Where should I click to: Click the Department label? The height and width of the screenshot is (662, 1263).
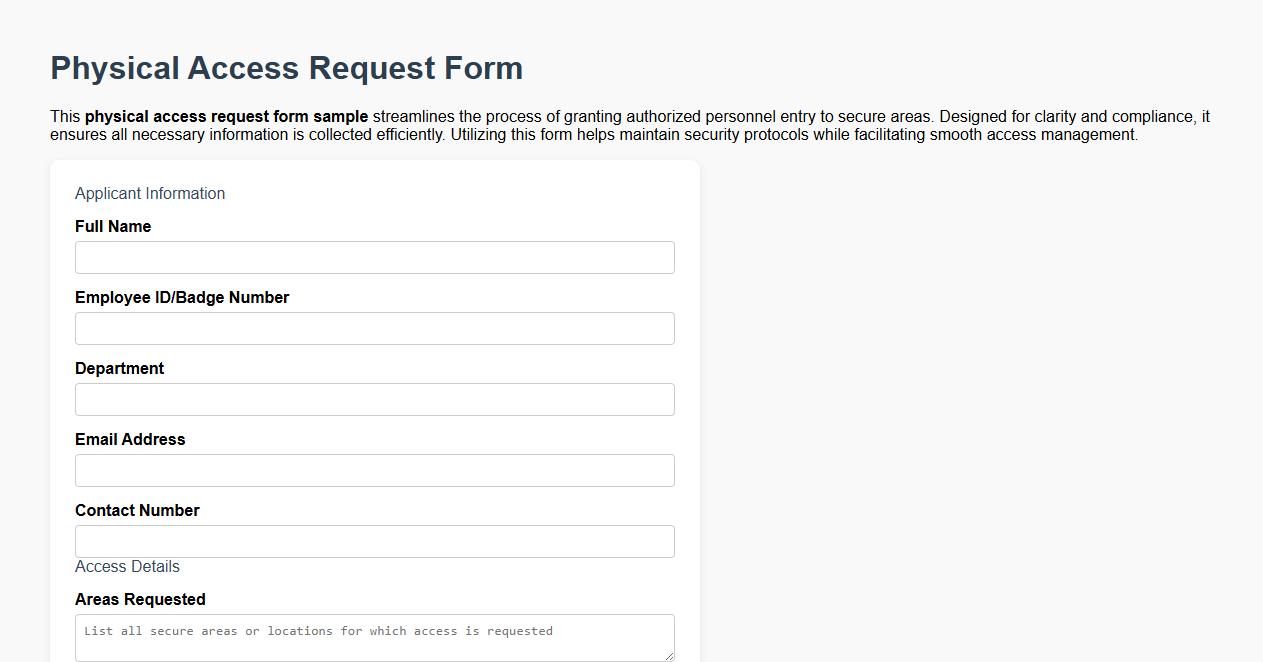point(119,368)
